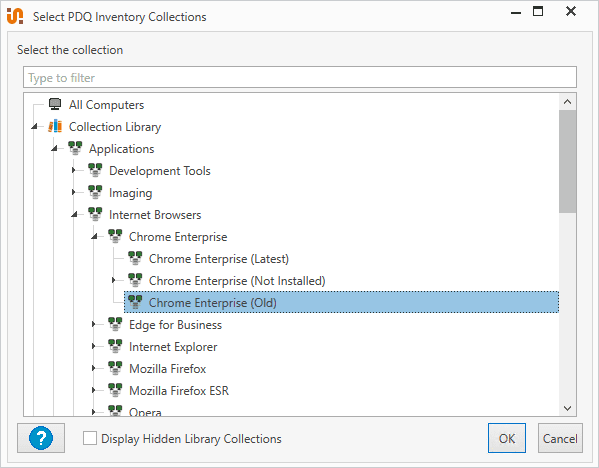The width and height of the screenshot is (599, 468).
Task: Select the Development Tools collection
Action: (160, 170)
